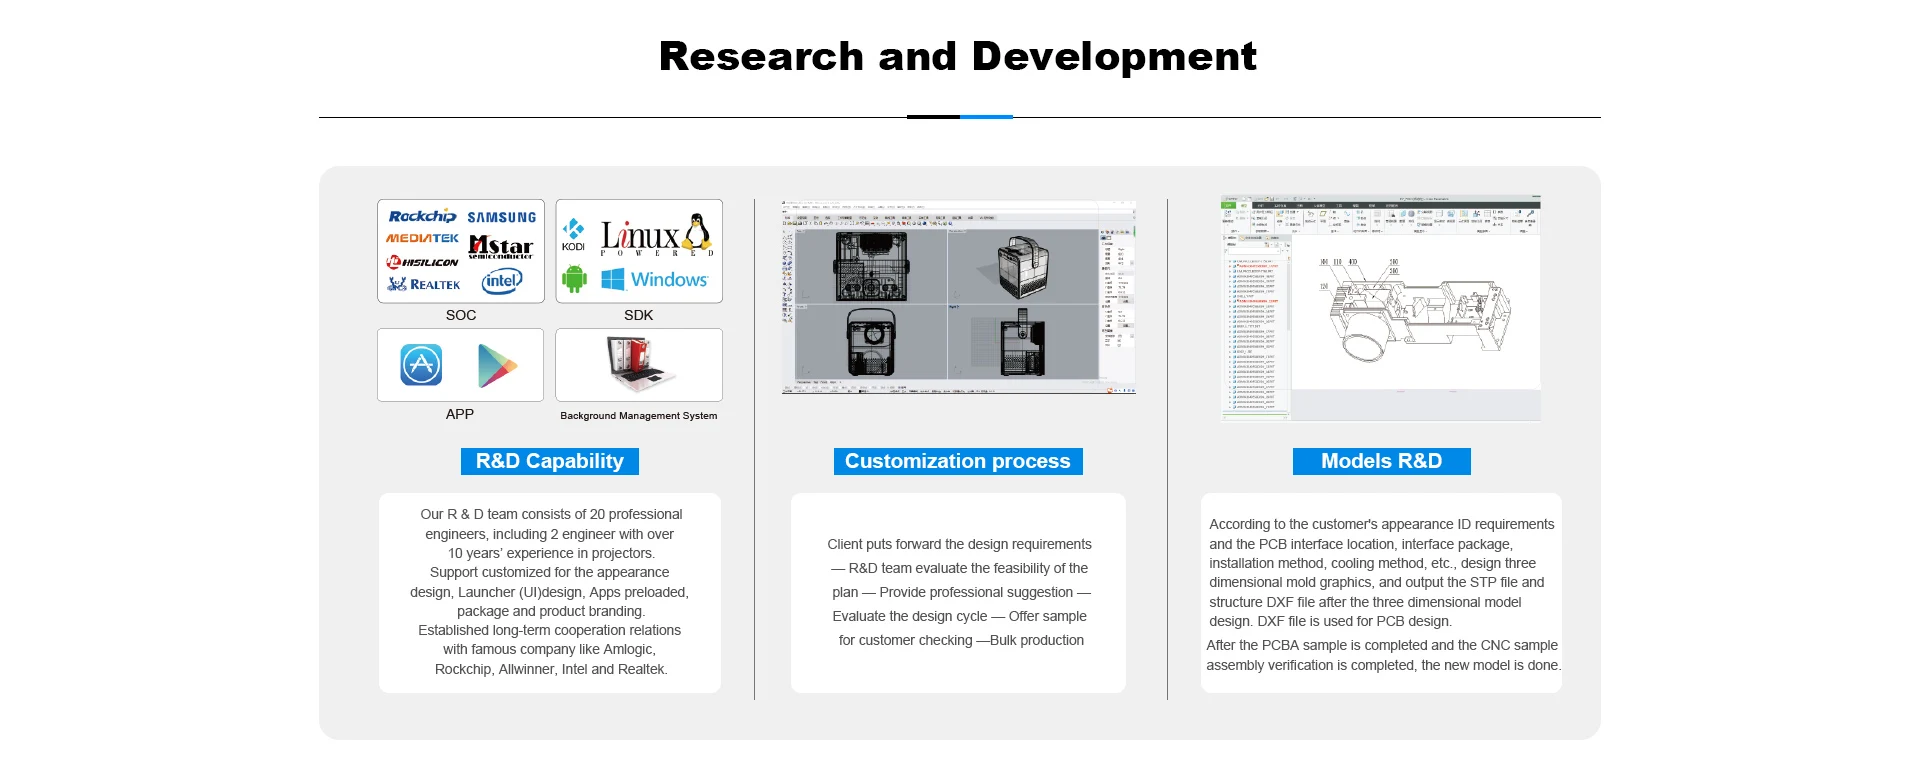Image resolution: width=1920 pixels, height=777 pixels.
Task: Click the Samsung logo
Action: [501, 217]
